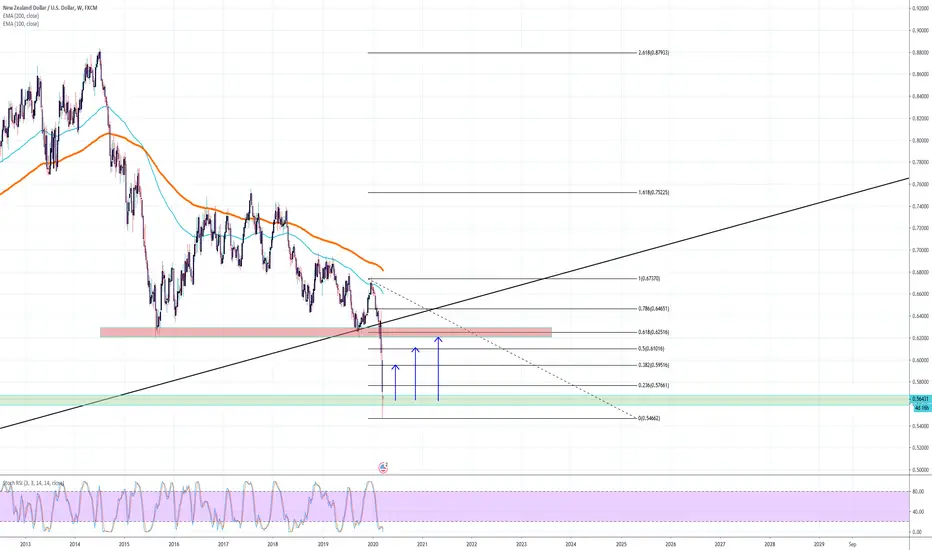Click the 0.618(0.62516) Fibonacci level label
Image resolution: width=932 pixels, height=550 pixels.
pyautogui.click(x=654, y=332)
